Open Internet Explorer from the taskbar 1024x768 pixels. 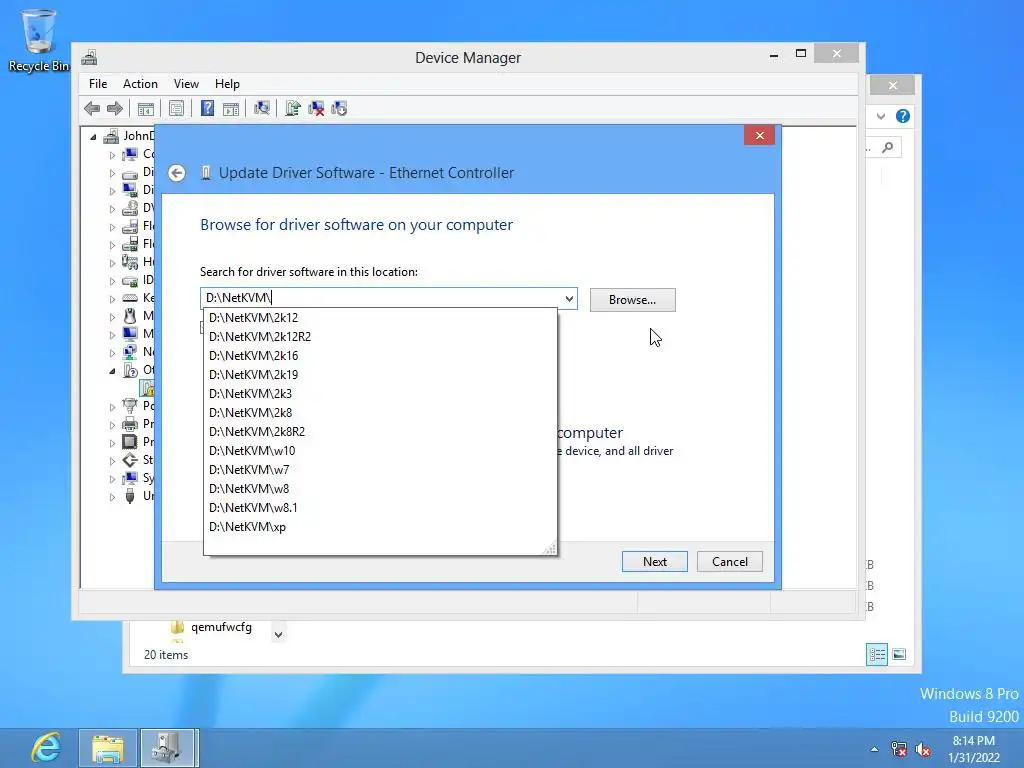click(x=46, y=748)
